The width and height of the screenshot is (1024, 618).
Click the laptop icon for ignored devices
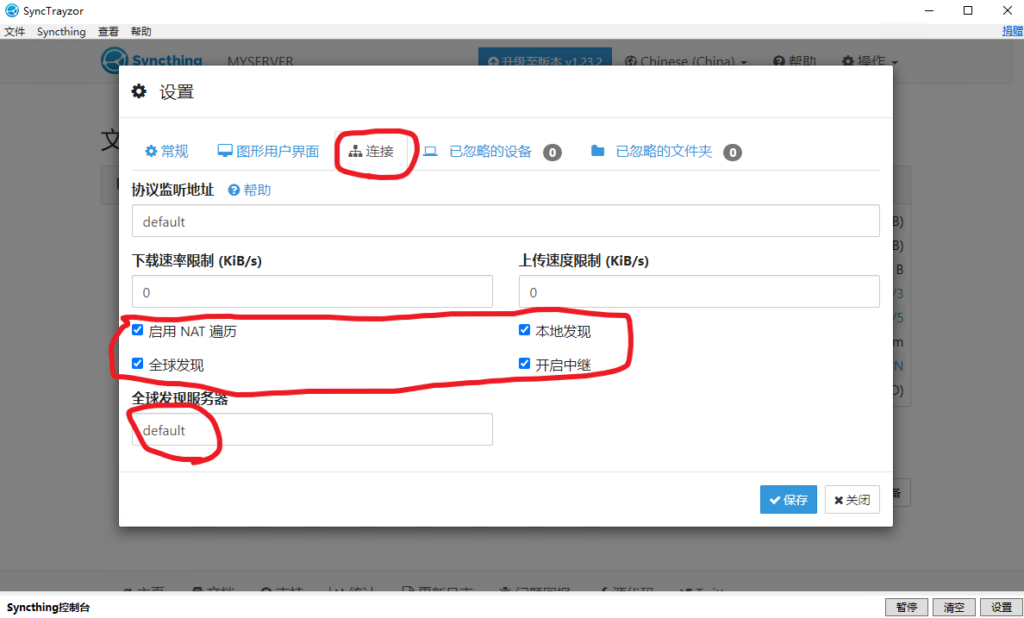point(430,152)
